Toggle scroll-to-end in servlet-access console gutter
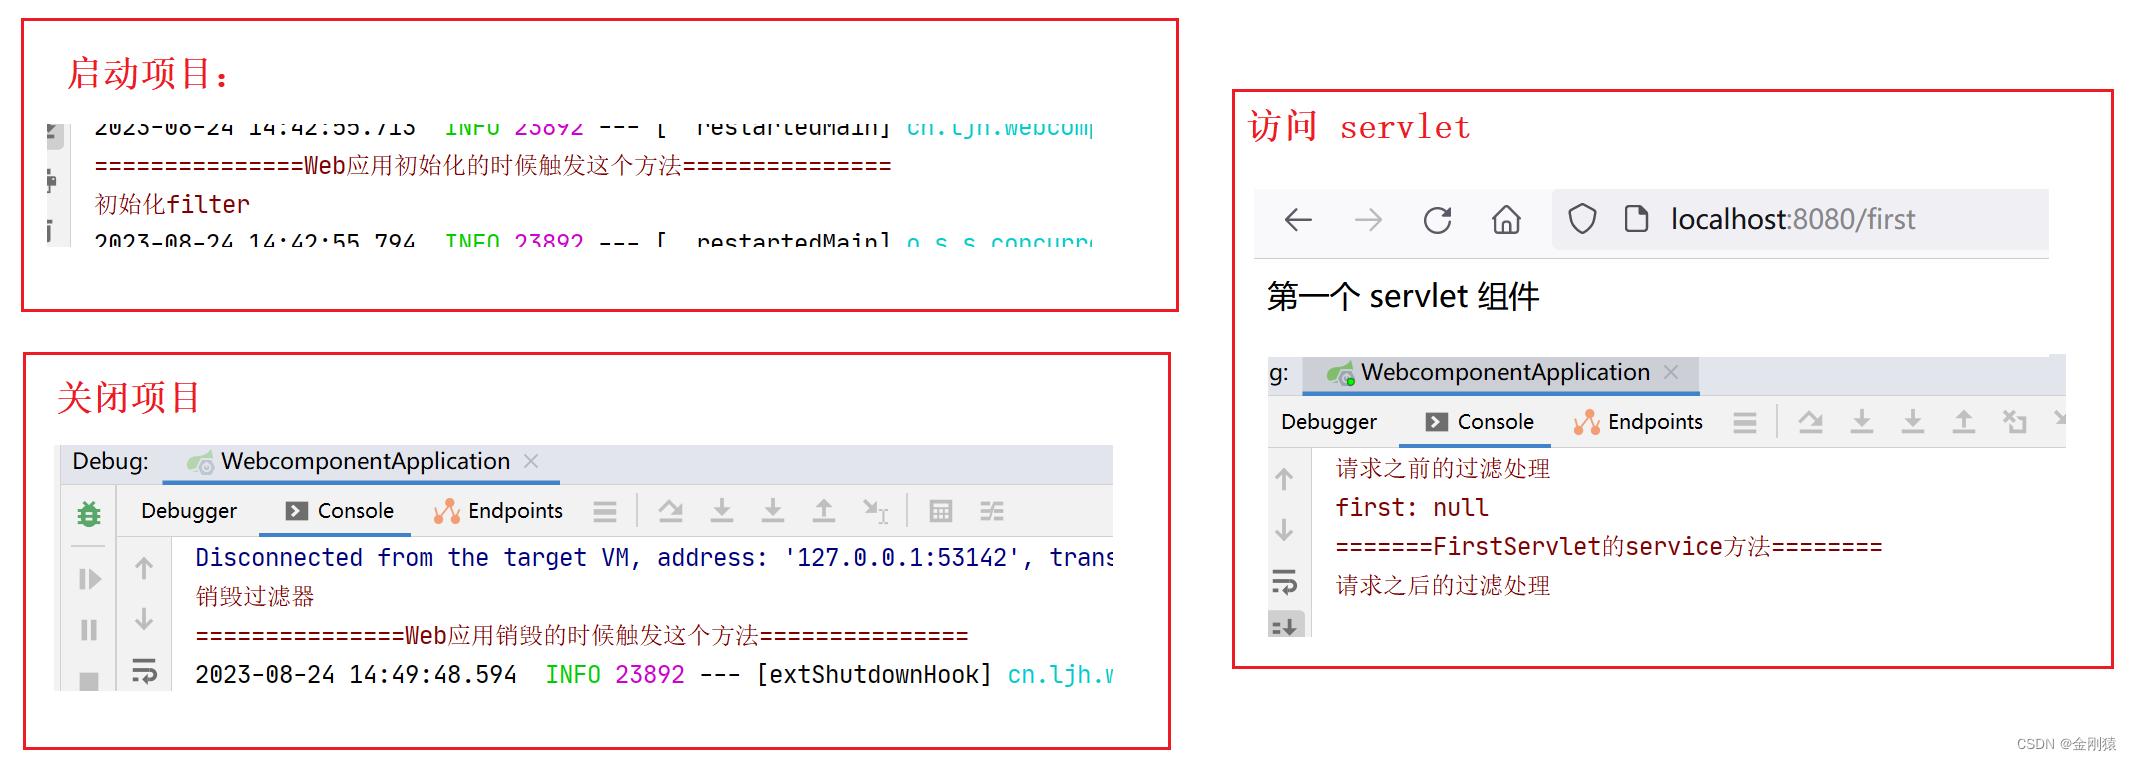Viewport: 2132px width, 761px height. [x=1286, y=625]
